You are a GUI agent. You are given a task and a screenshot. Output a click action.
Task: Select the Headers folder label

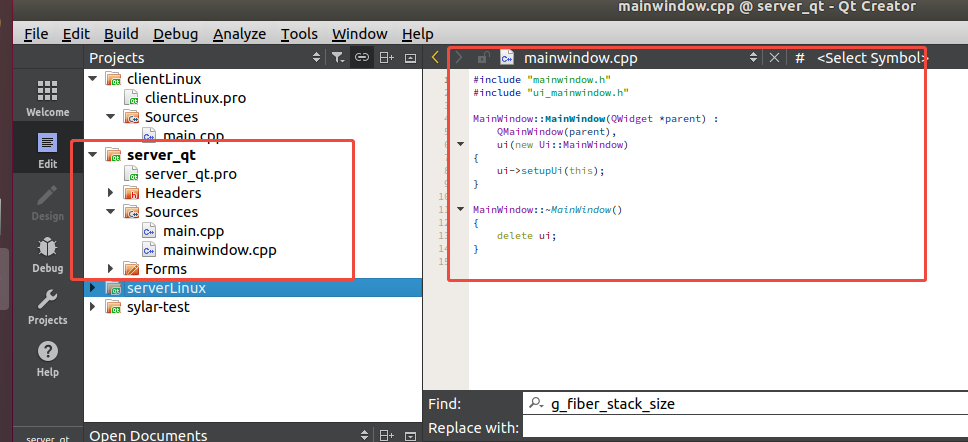tap(173, 193)
